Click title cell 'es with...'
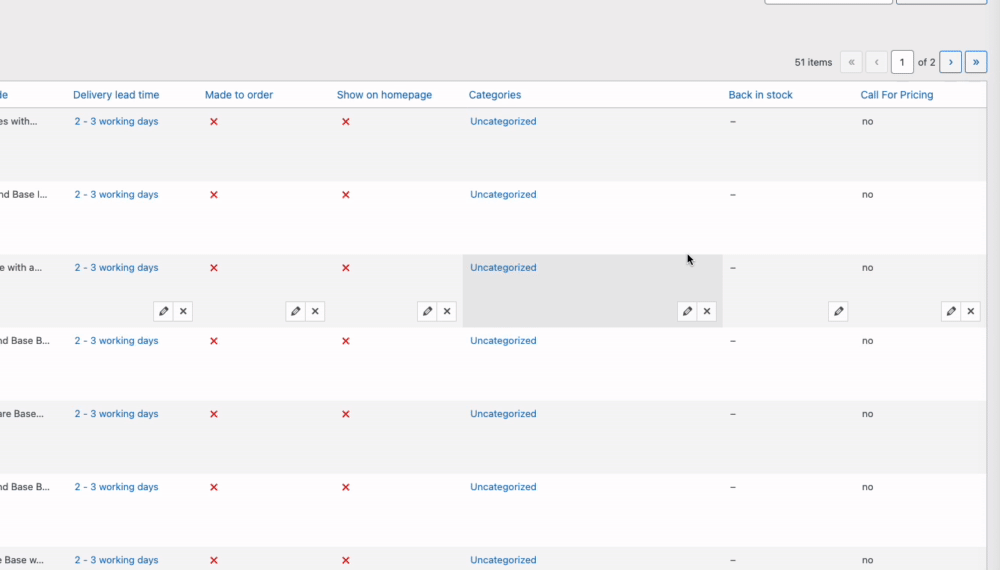Viewport: 1000px width, 570px height. [x=18, y=121]
